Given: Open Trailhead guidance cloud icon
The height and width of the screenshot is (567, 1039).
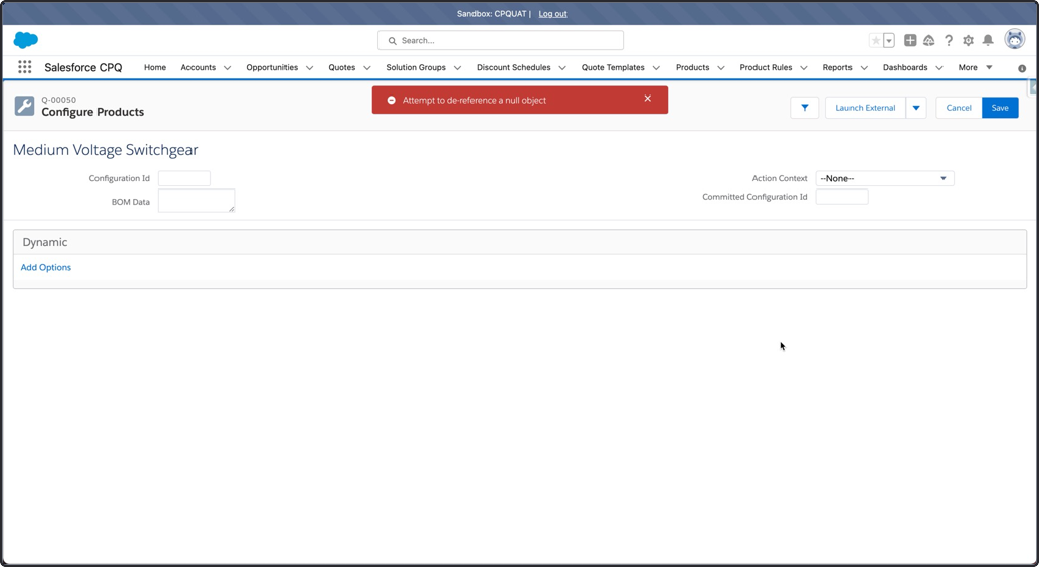Looking at the screenshot, I should (929, 40).
